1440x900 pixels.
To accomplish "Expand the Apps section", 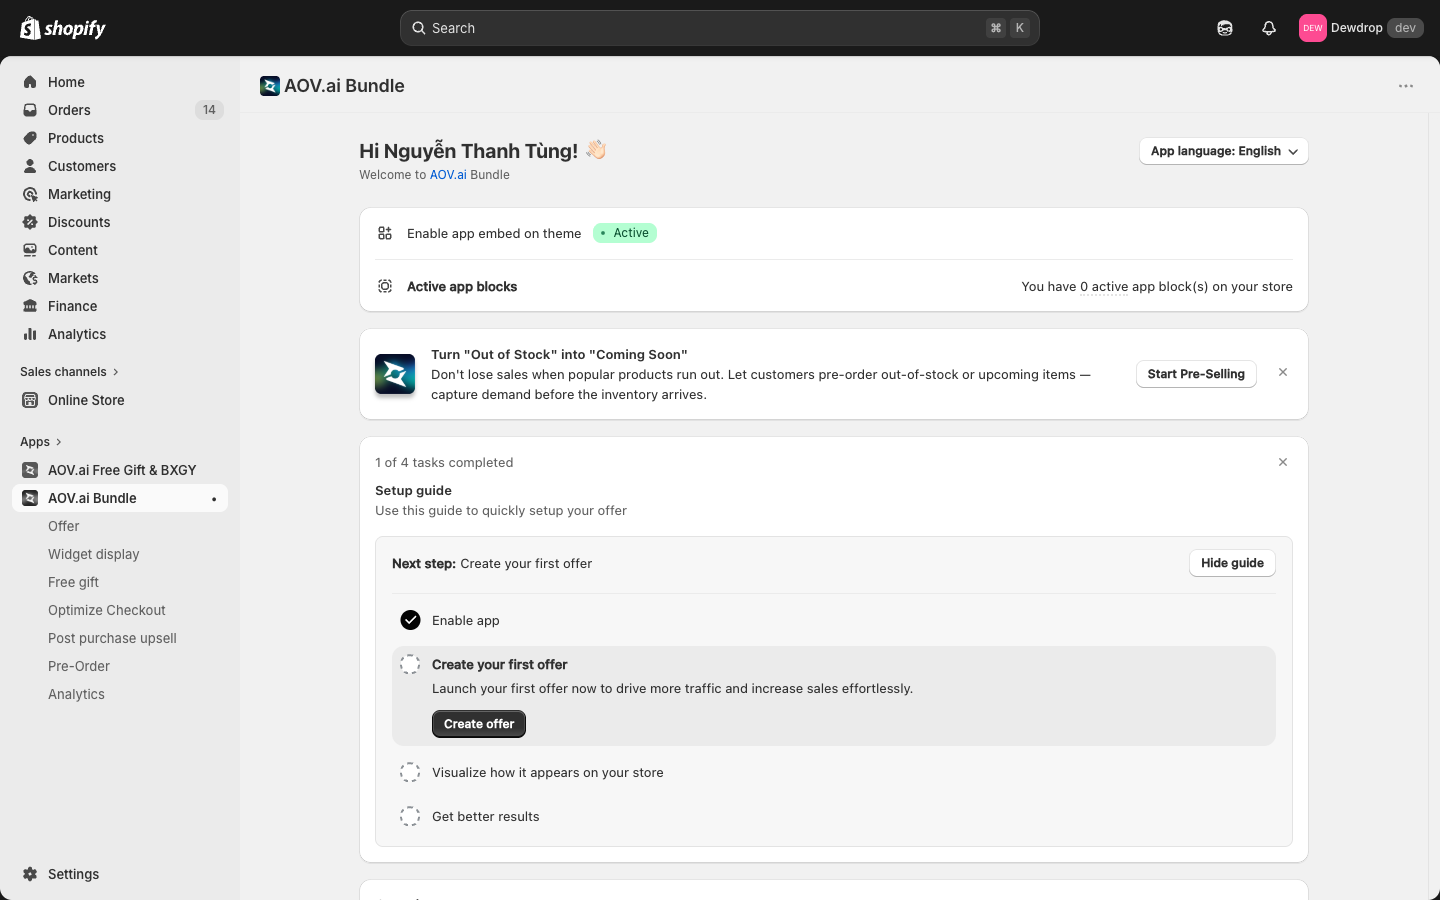I will [41, 442].
